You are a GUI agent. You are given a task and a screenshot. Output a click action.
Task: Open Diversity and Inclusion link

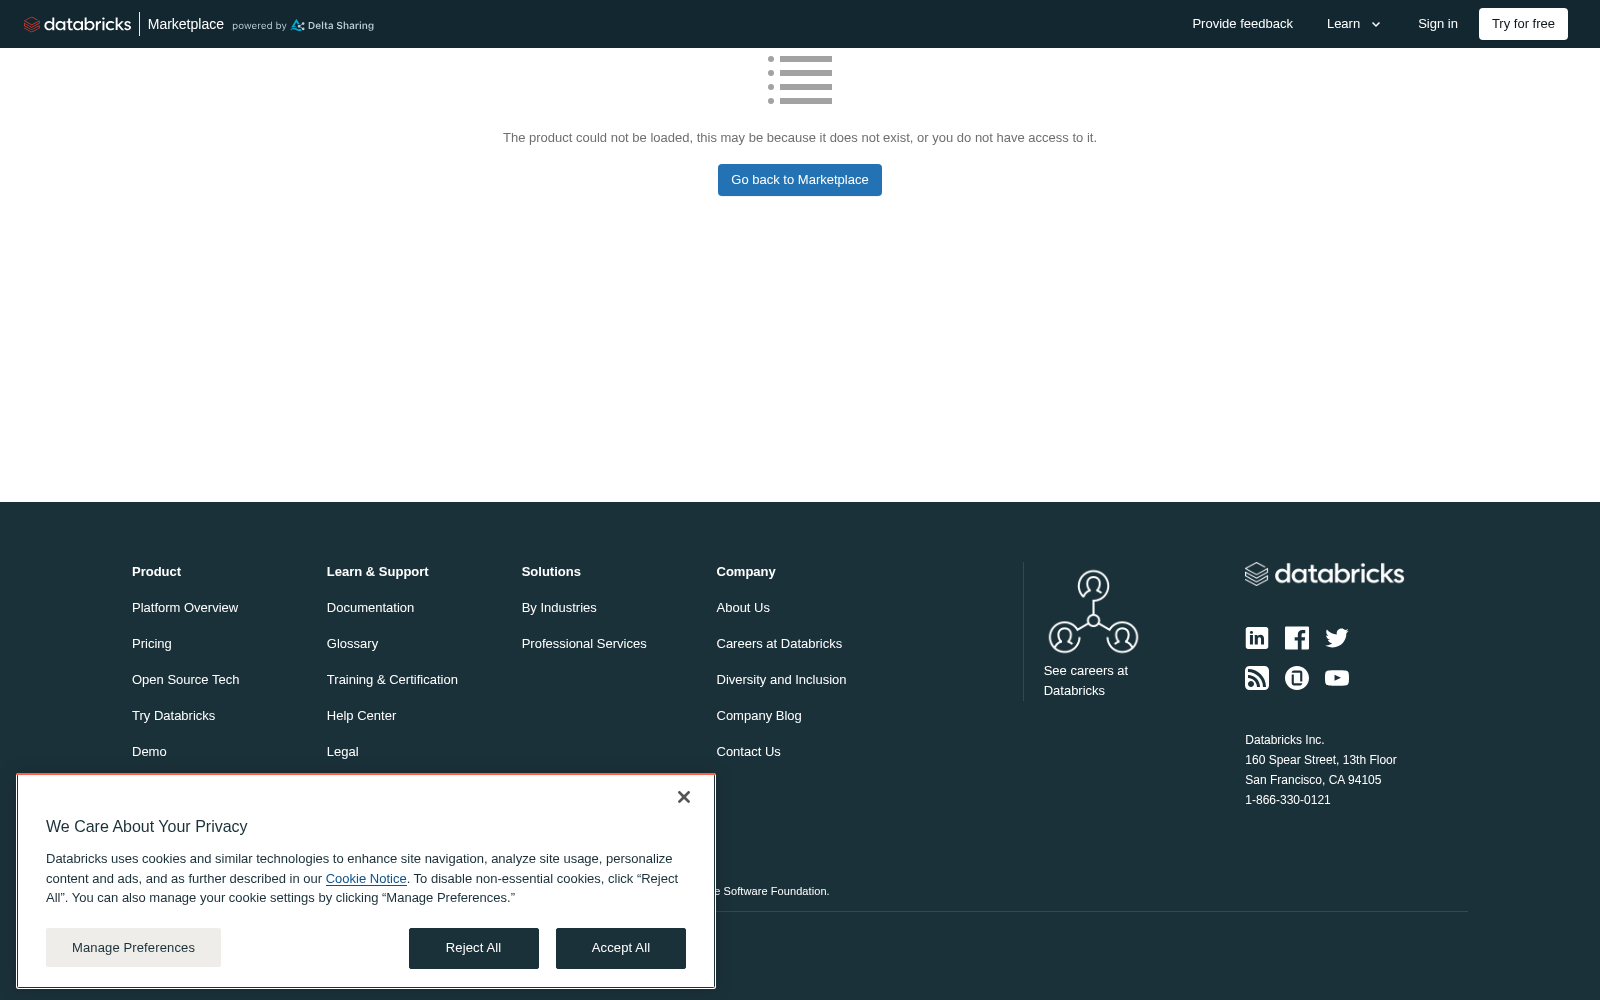781,680
